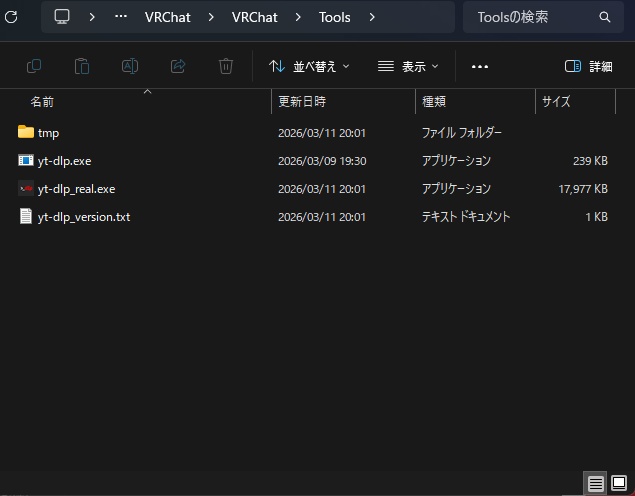Focus the Toolsの検索 search field
The image size is (635, 496).
click(543, 17)
